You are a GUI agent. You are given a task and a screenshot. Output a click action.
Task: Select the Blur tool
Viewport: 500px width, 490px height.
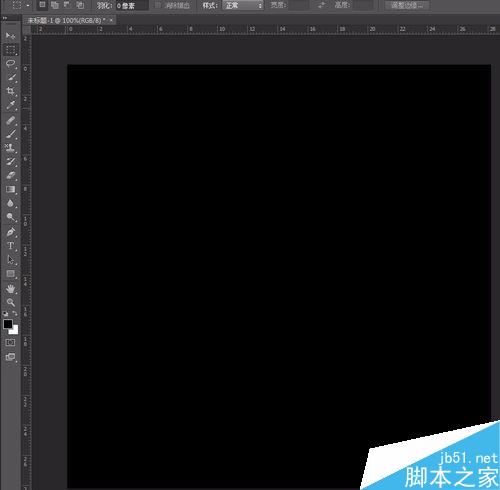(x=10, y=203)
